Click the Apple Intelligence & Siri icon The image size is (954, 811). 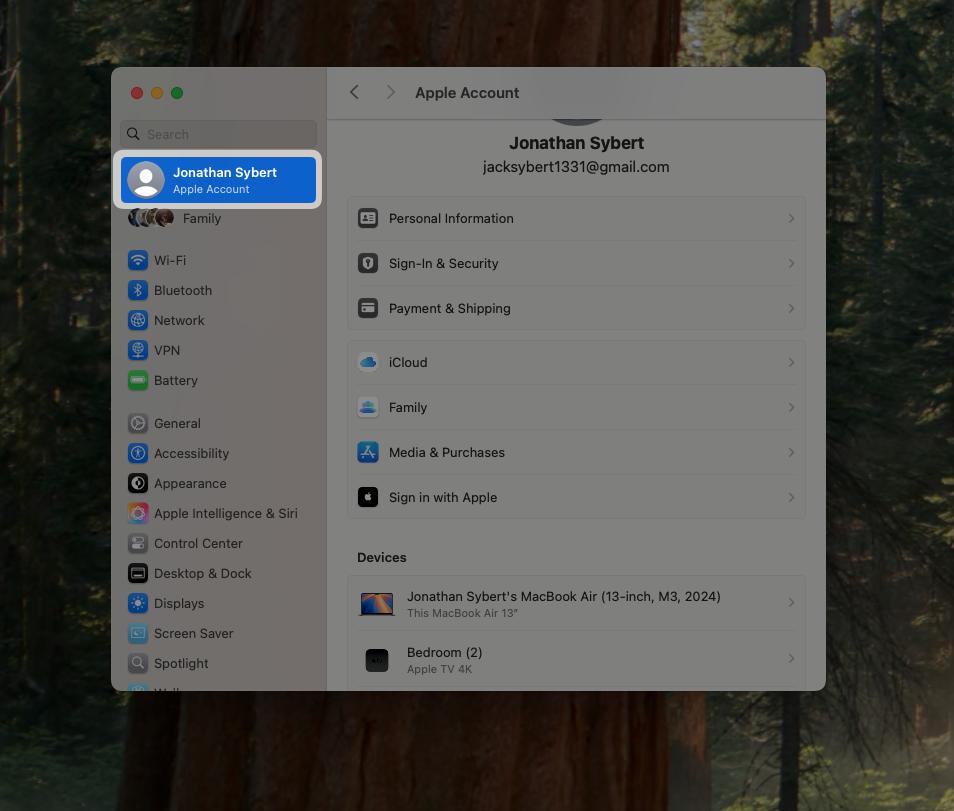(138, 513)
